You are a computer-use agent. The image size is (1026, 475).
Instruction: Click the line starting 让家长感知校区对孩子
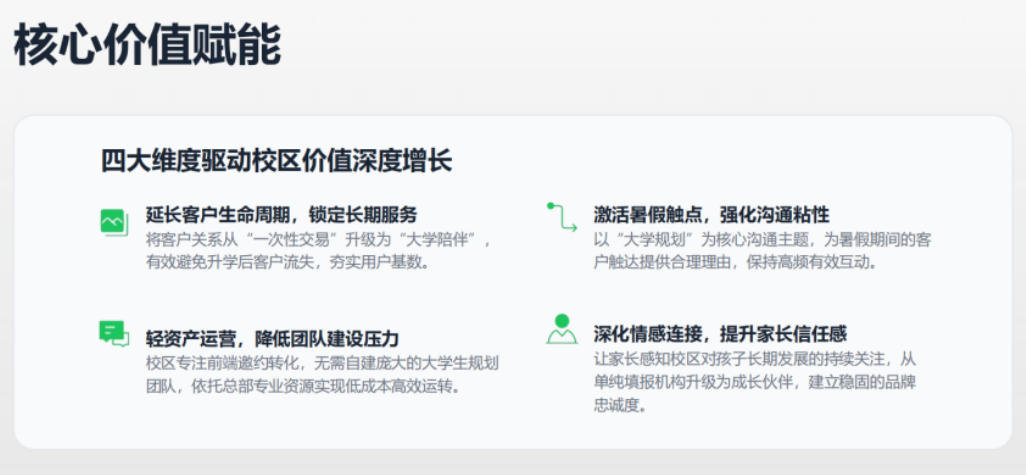(754, 359)
